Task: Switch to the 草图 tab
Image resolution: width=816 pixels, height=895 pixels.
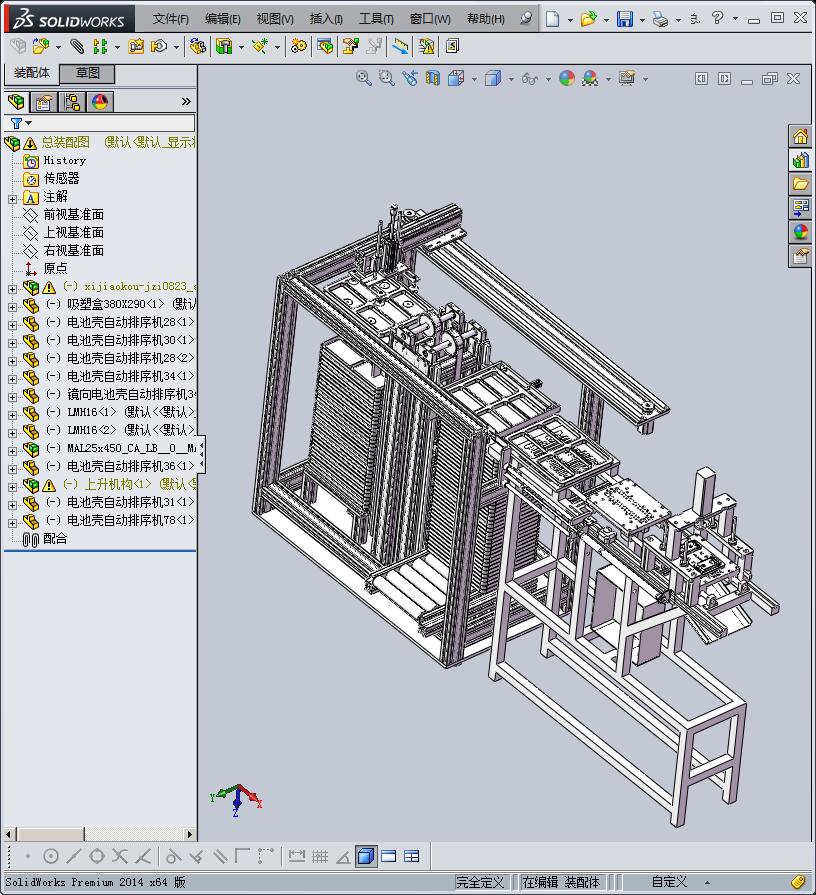Action: click(x=88, y=73)
